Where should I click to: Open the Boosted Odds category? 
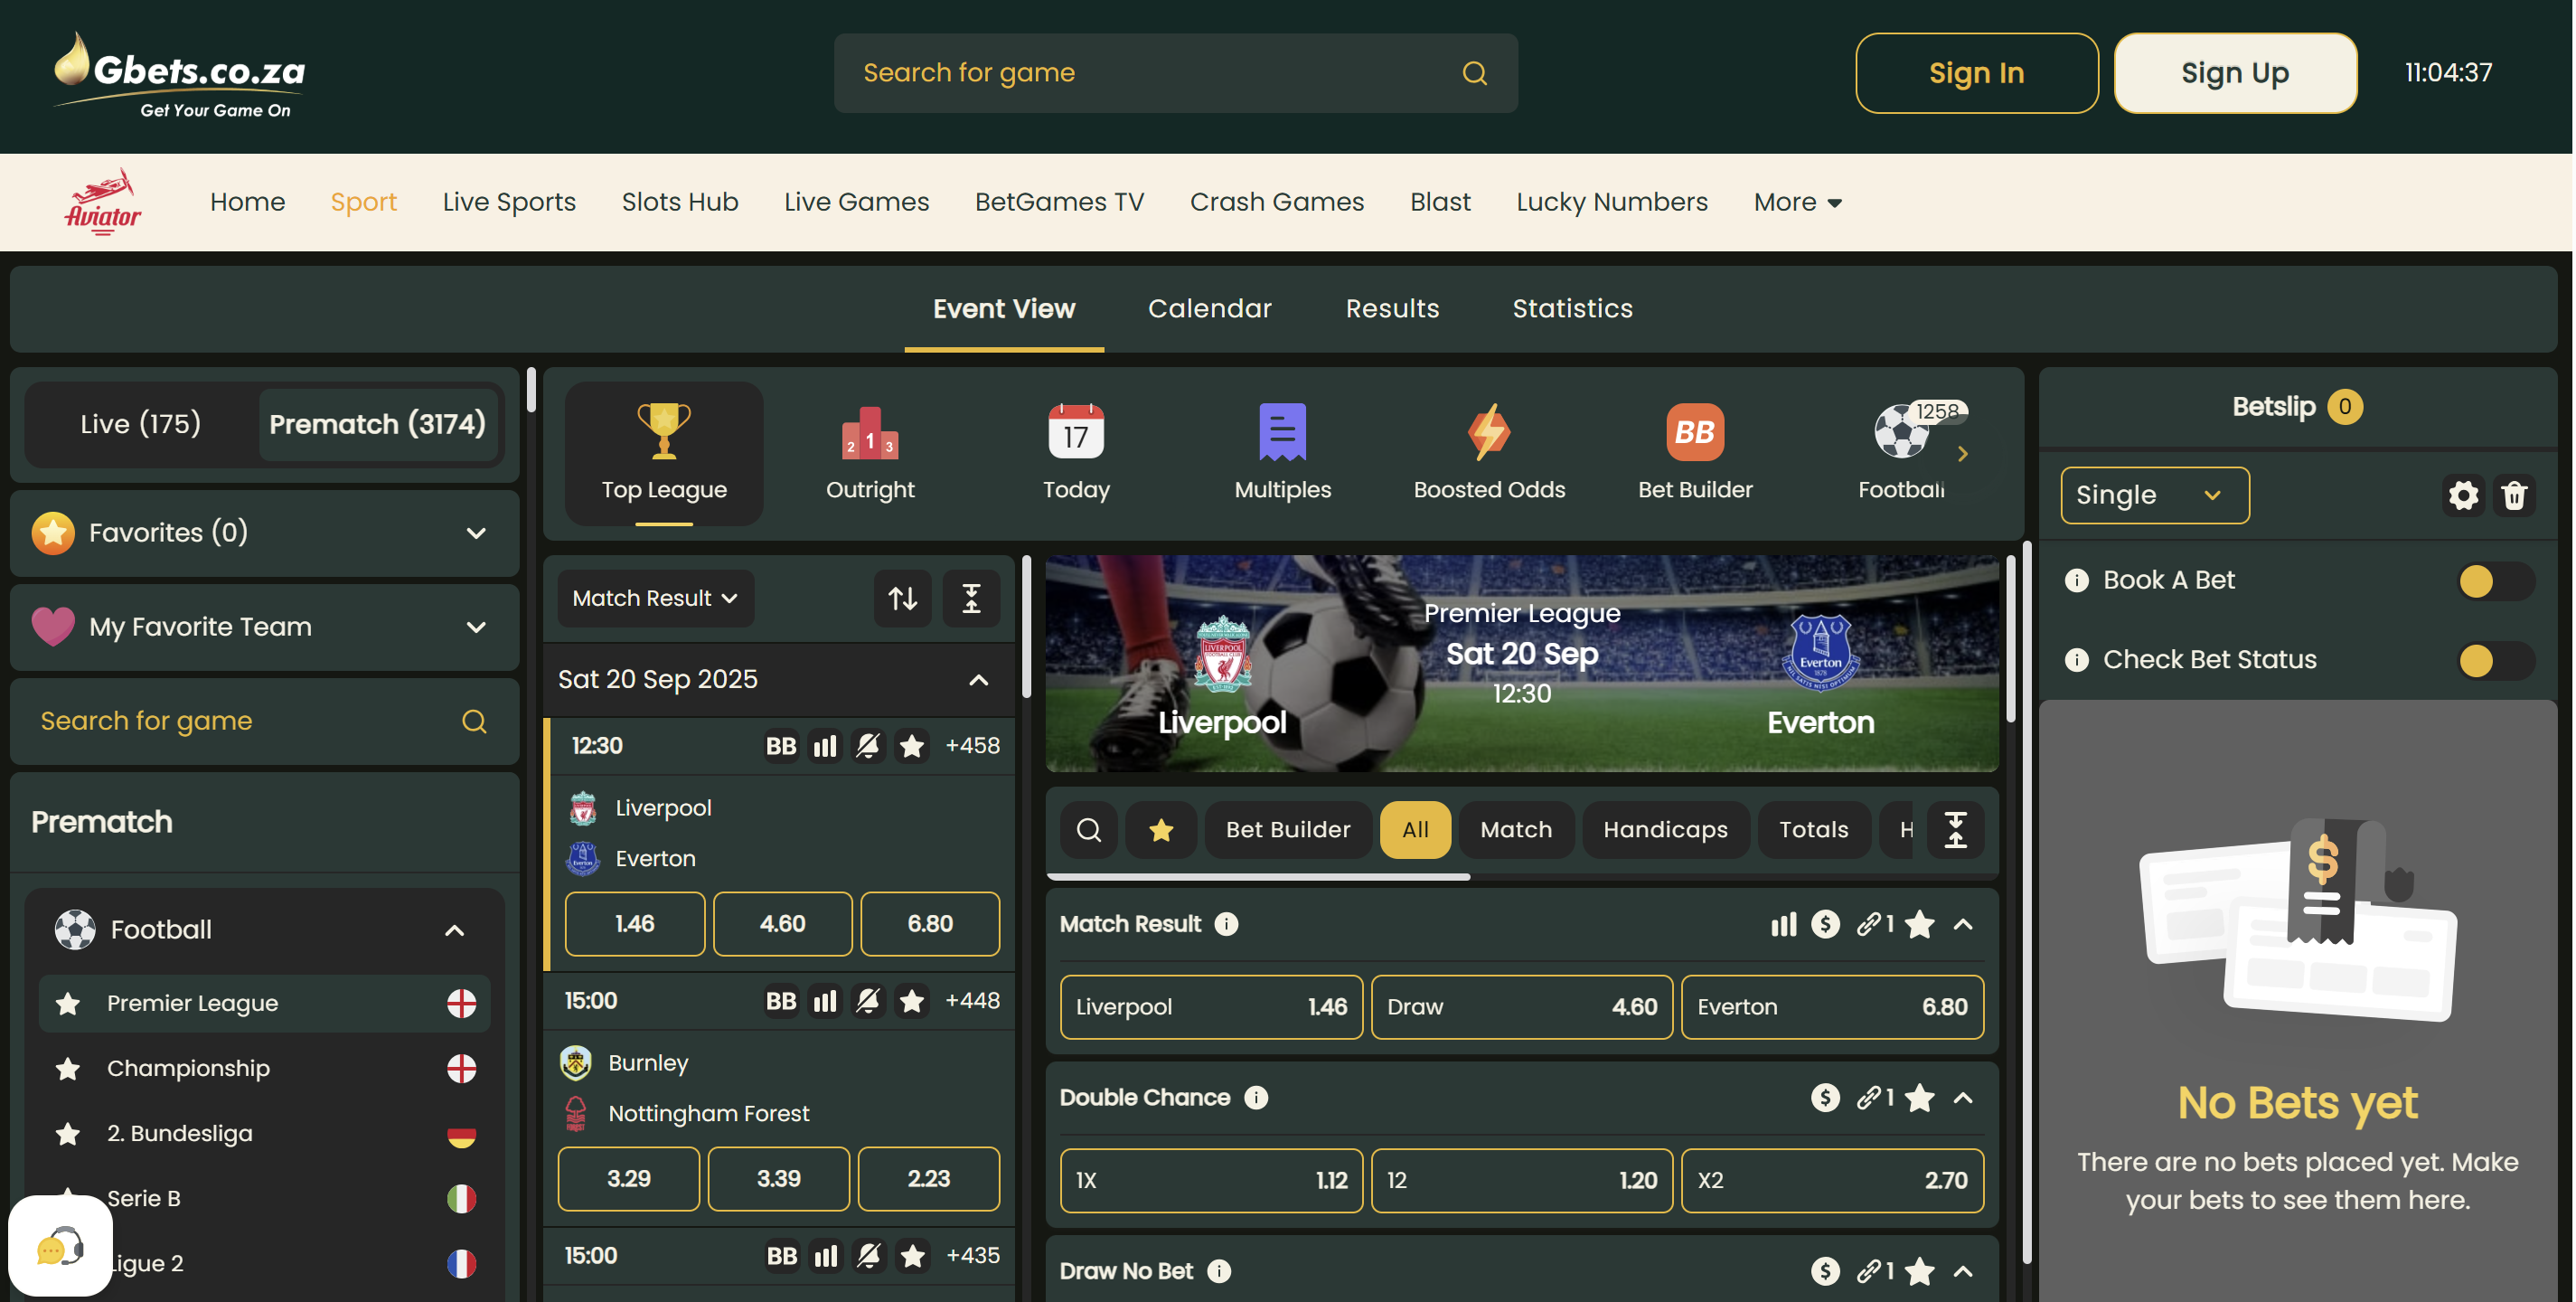tap(1489, 453)
